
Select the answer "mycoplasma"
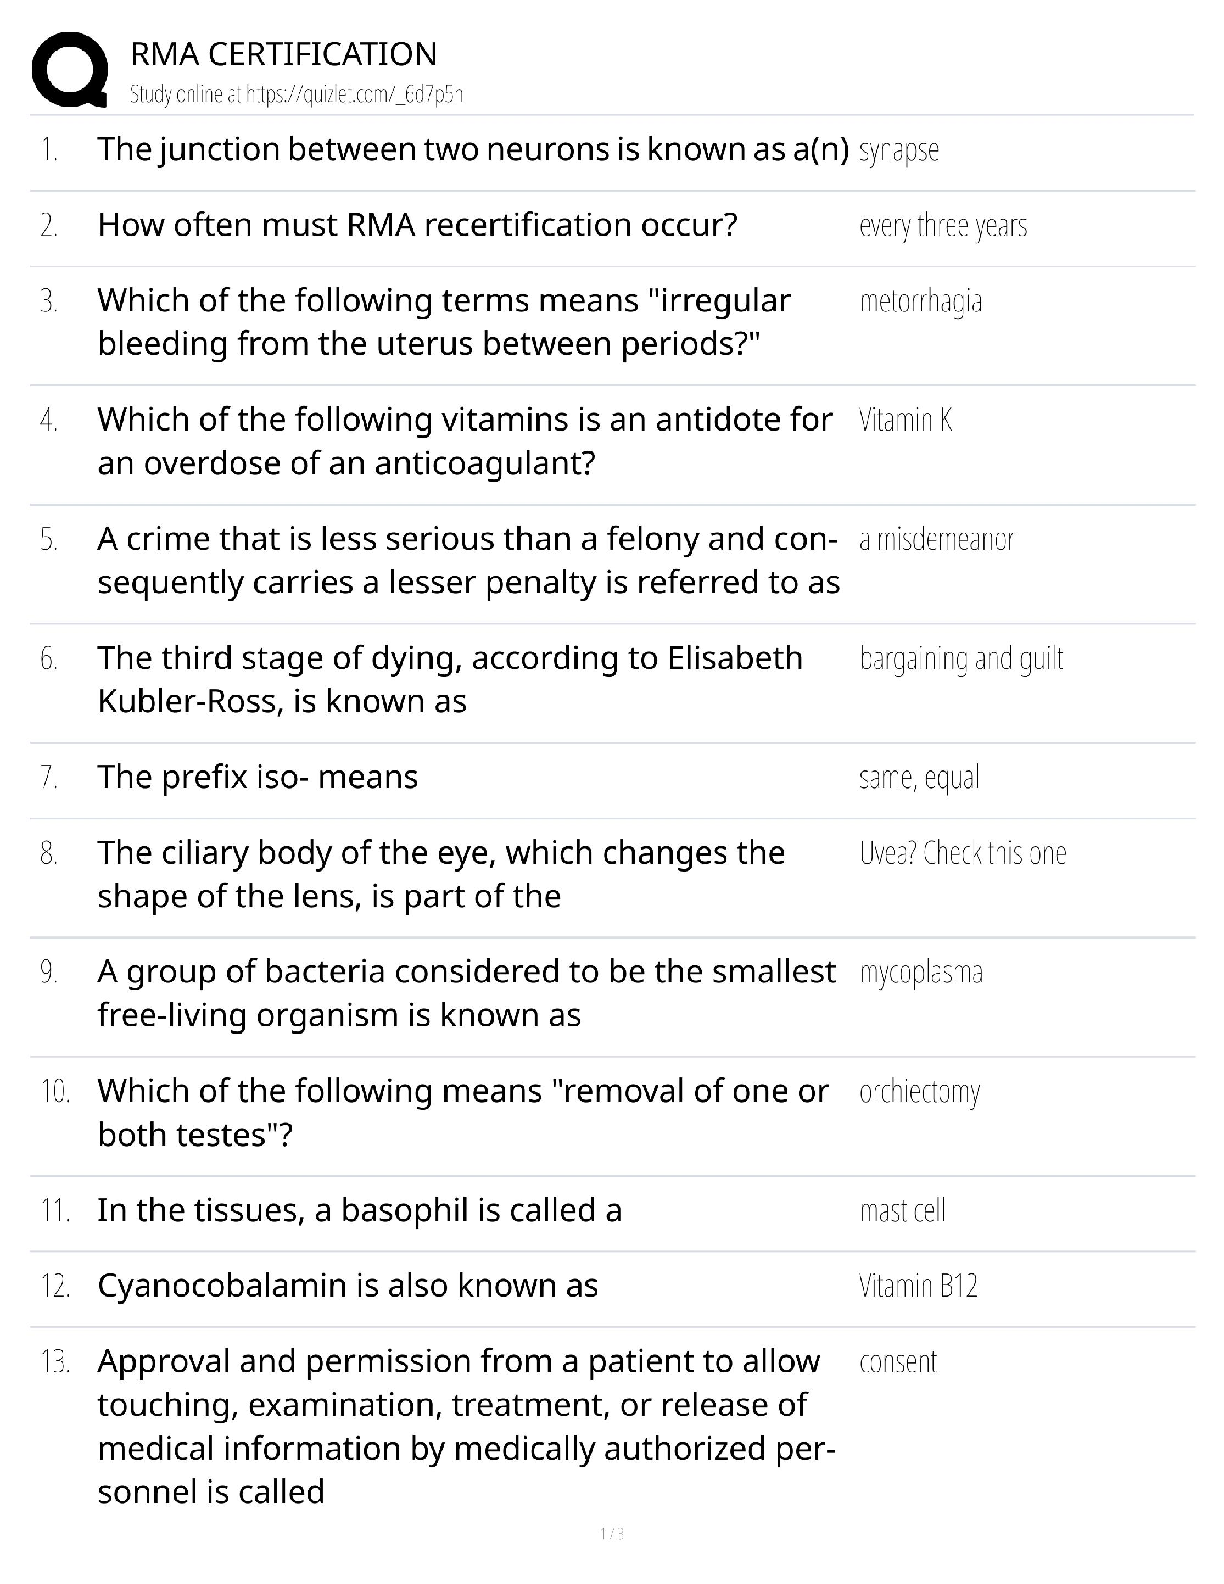tap(920, 972)
